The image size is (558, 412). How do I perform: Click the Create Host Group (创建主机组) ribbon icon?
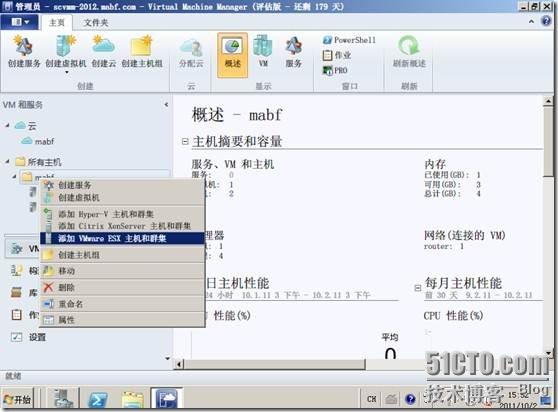tap(142, 52)
